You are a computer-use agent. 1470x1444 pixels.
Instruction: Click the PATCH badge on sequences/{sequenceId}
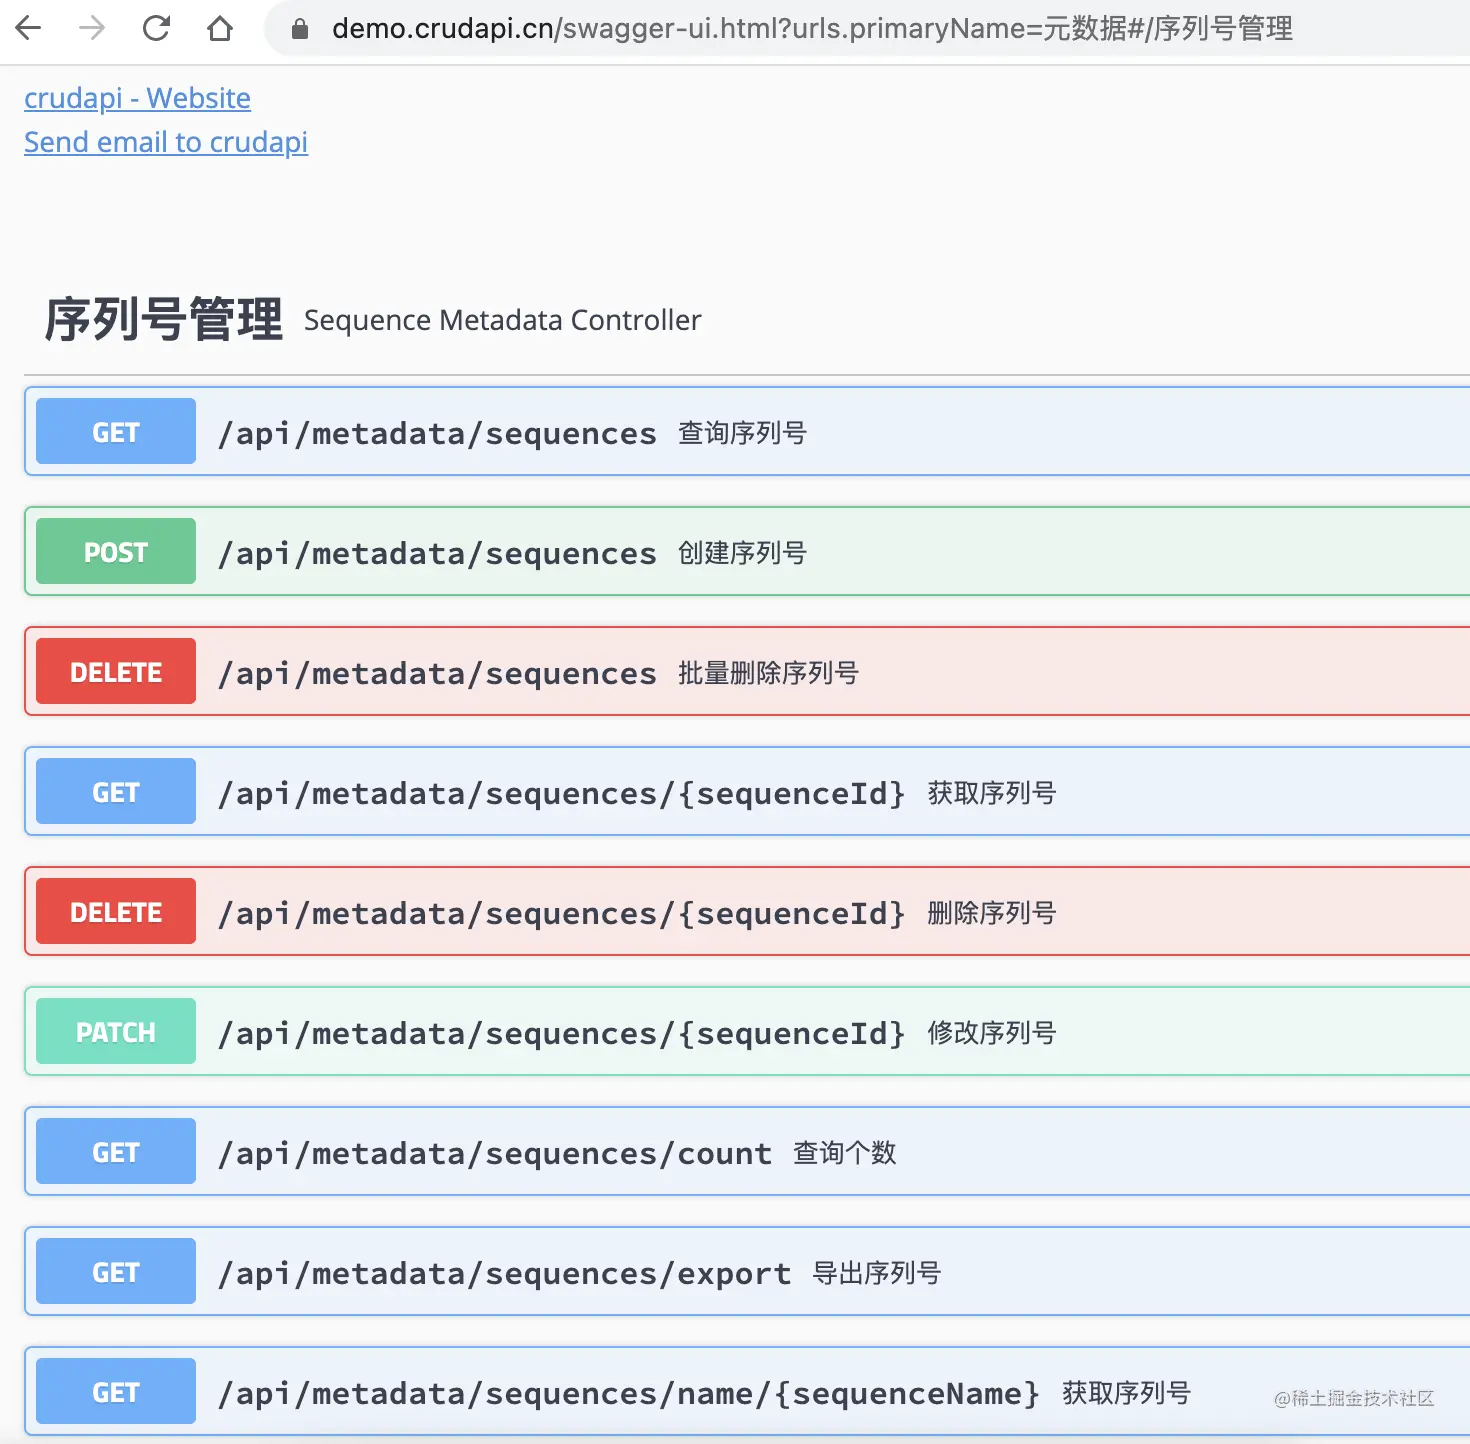(114, 1031)
